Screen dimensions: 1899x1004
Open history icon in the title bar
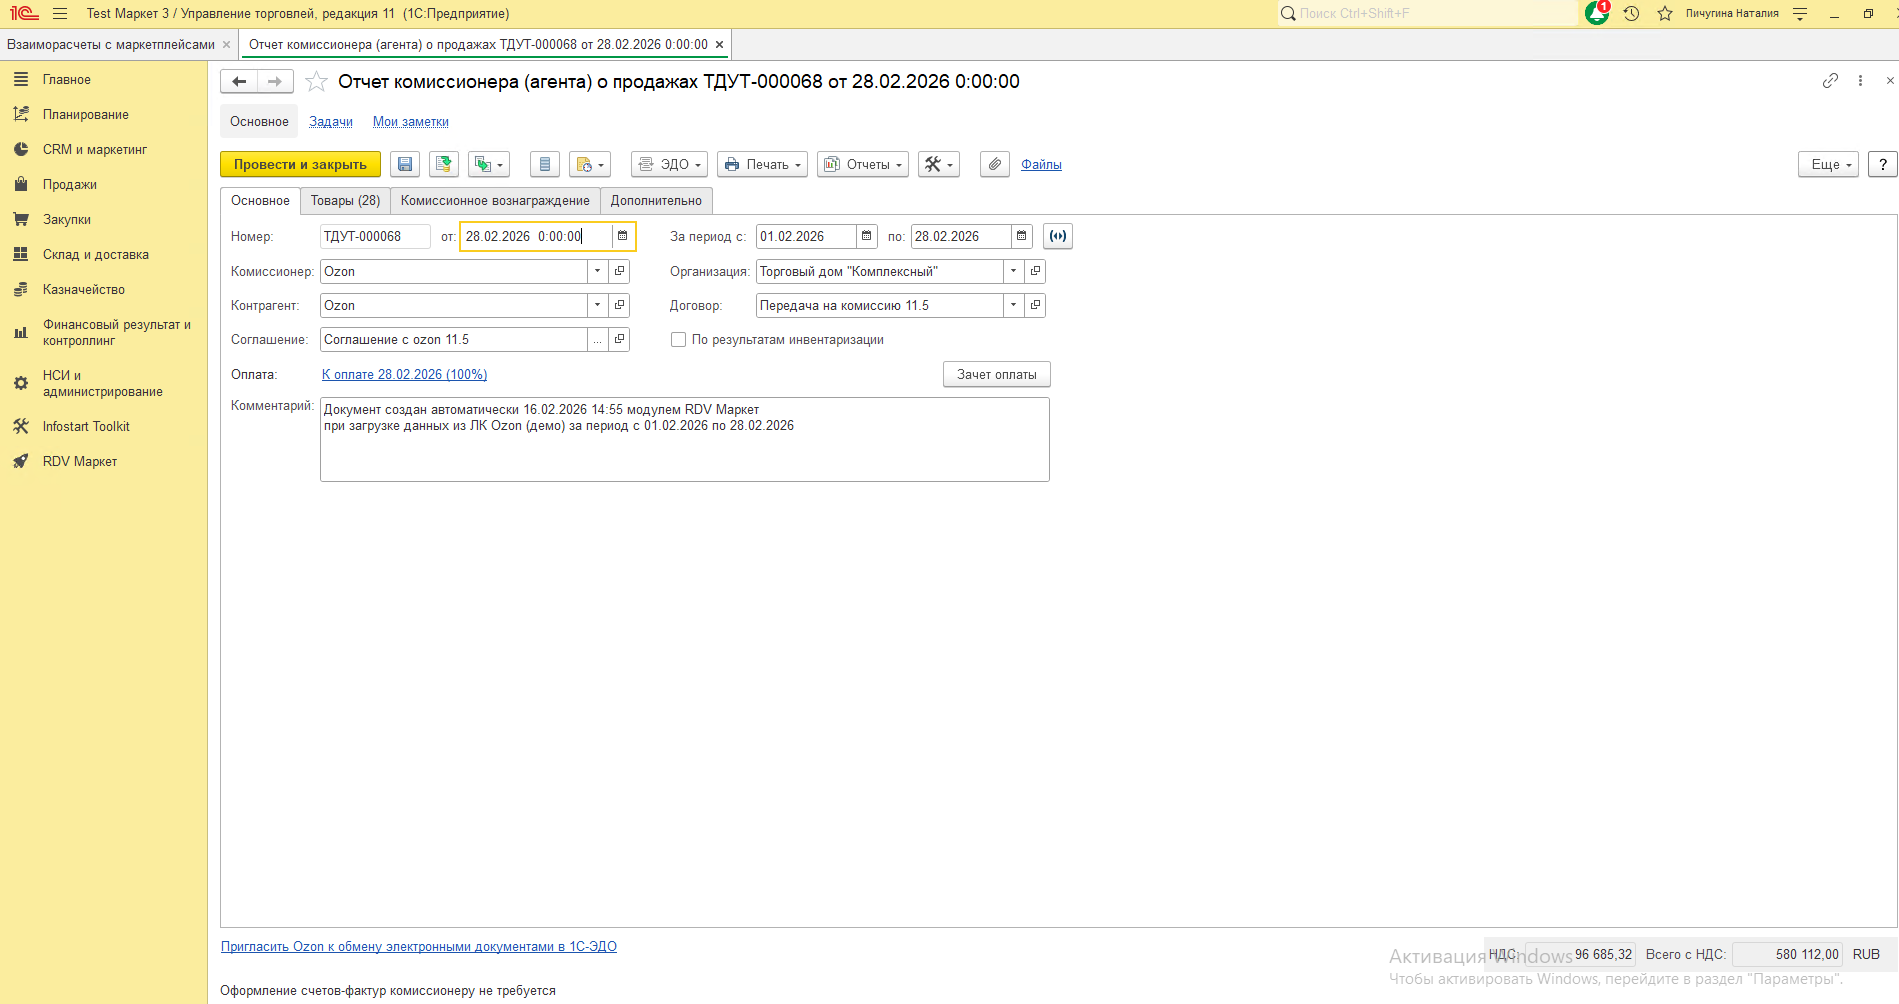1631,14
